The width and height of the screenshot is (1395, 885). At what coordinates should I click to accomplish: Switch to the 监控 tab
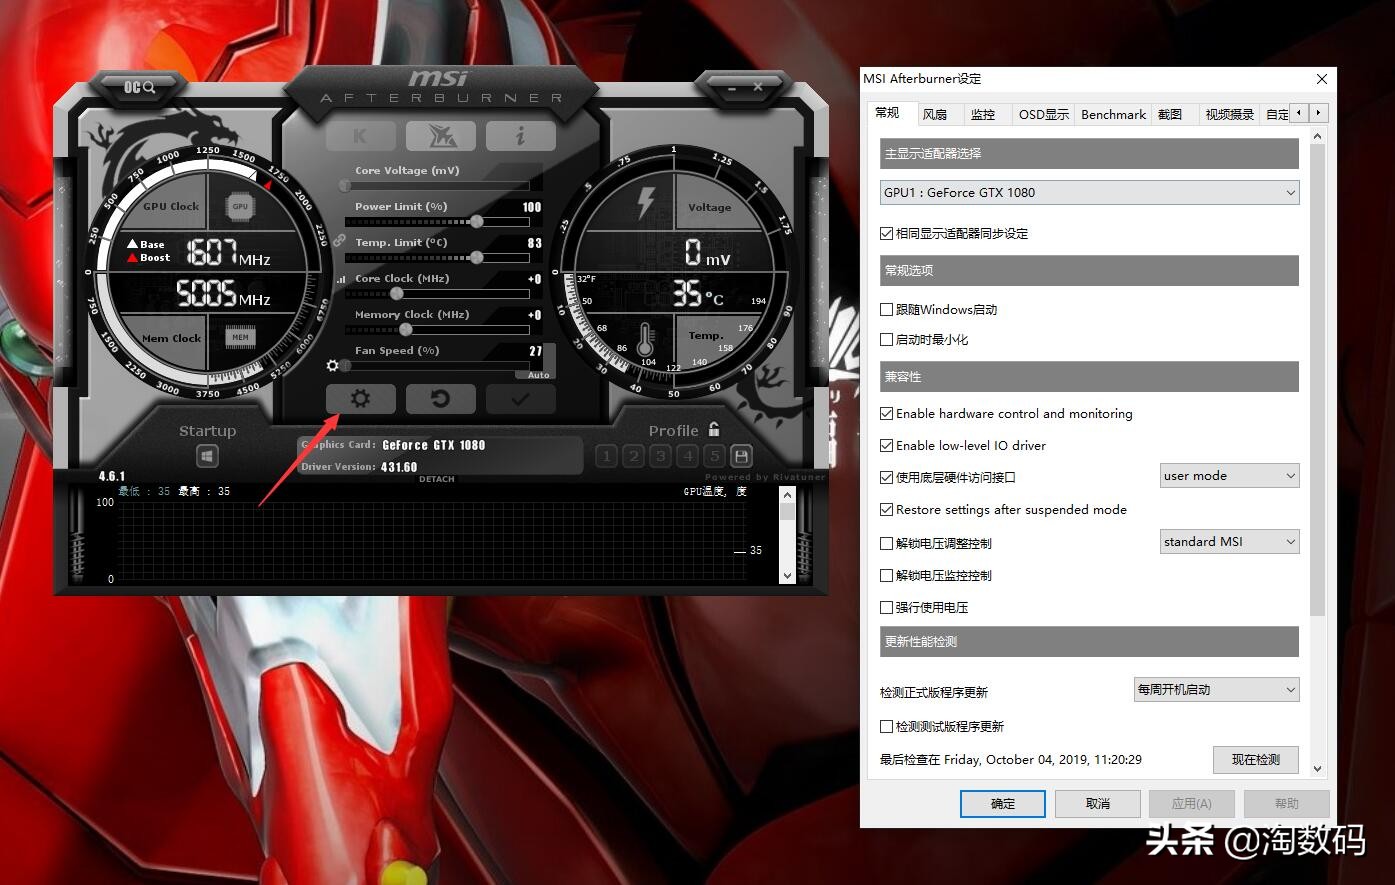click(983, 114)
